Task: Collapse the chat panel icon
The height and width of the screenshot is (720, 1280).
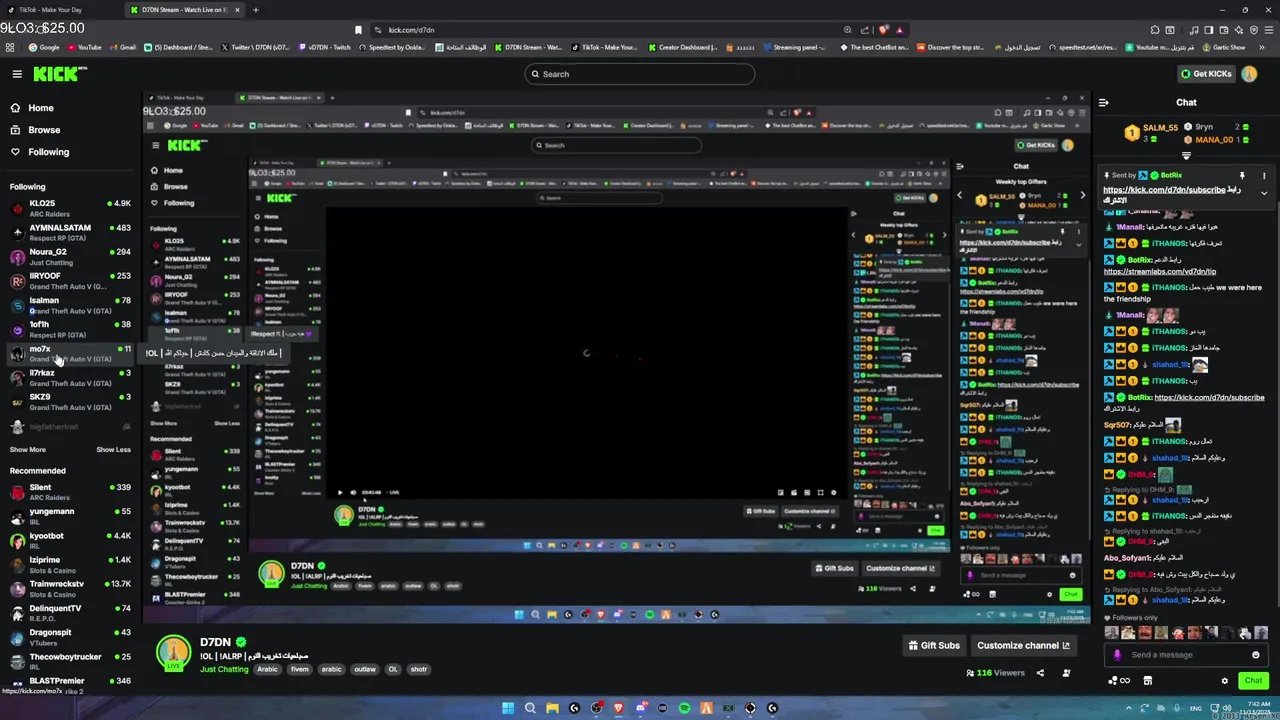Action: click(x=1104, y=102)
